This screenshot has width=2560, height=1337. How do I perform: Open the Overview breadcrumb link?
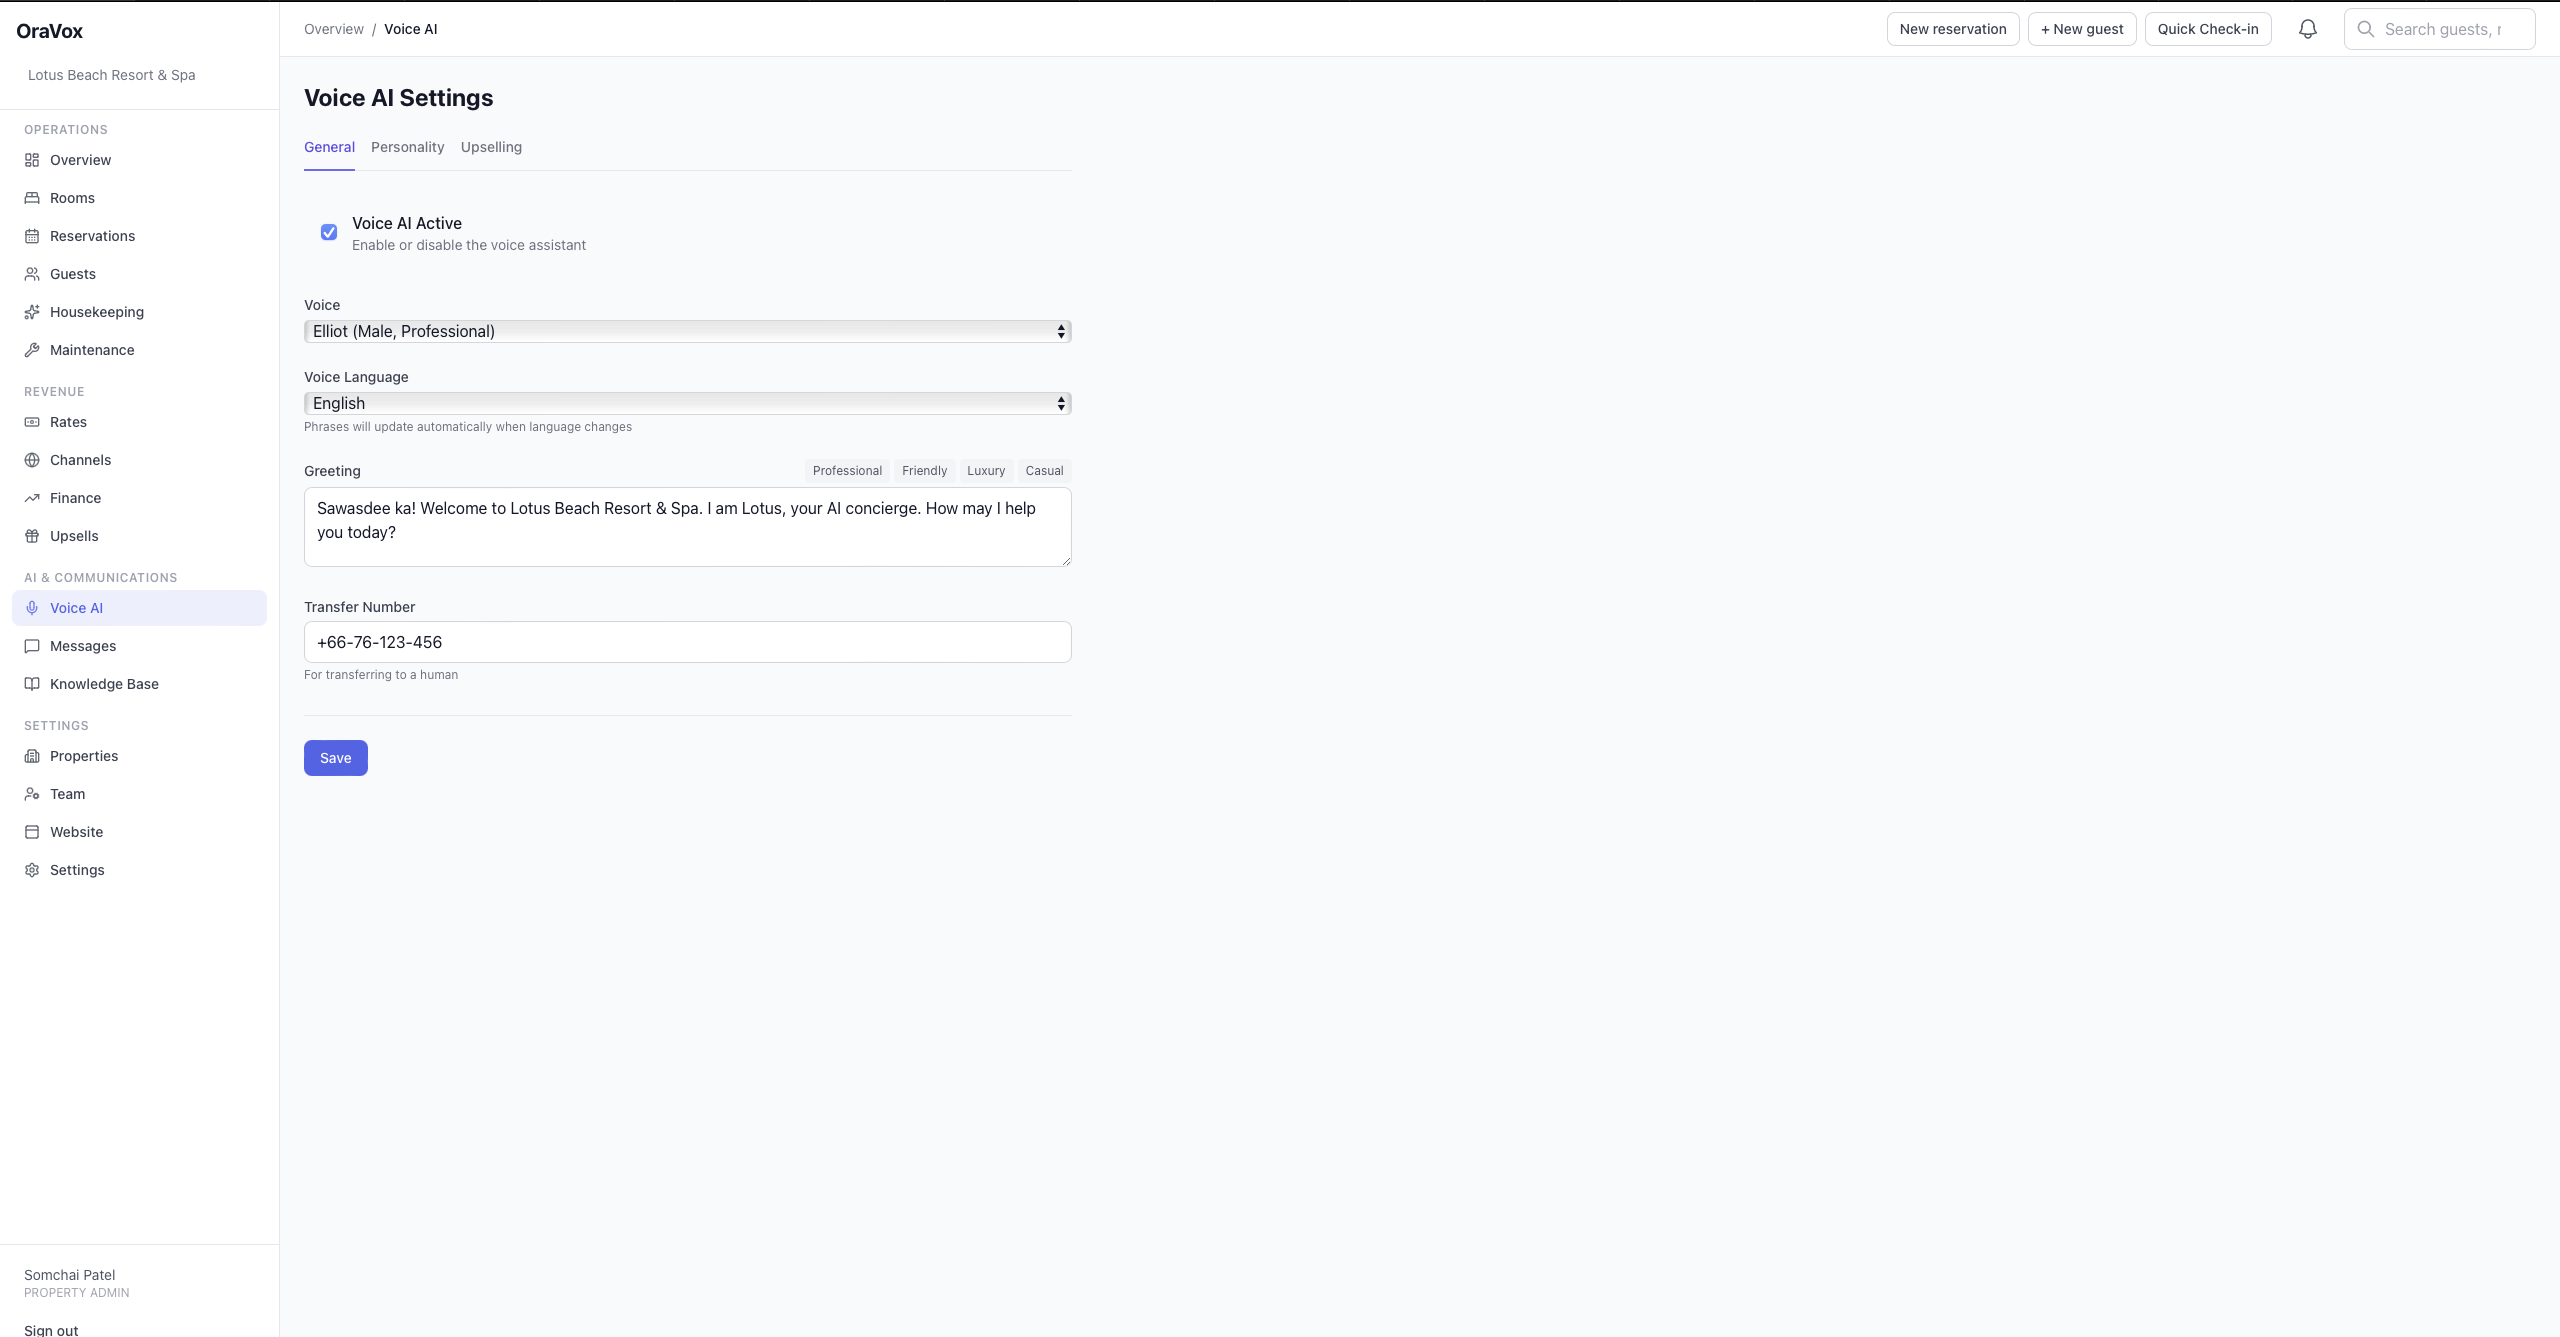333,29
